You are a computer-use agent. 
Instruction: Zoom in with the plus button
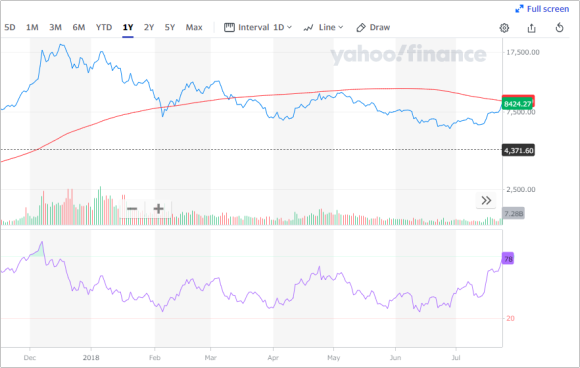(158, 209)
